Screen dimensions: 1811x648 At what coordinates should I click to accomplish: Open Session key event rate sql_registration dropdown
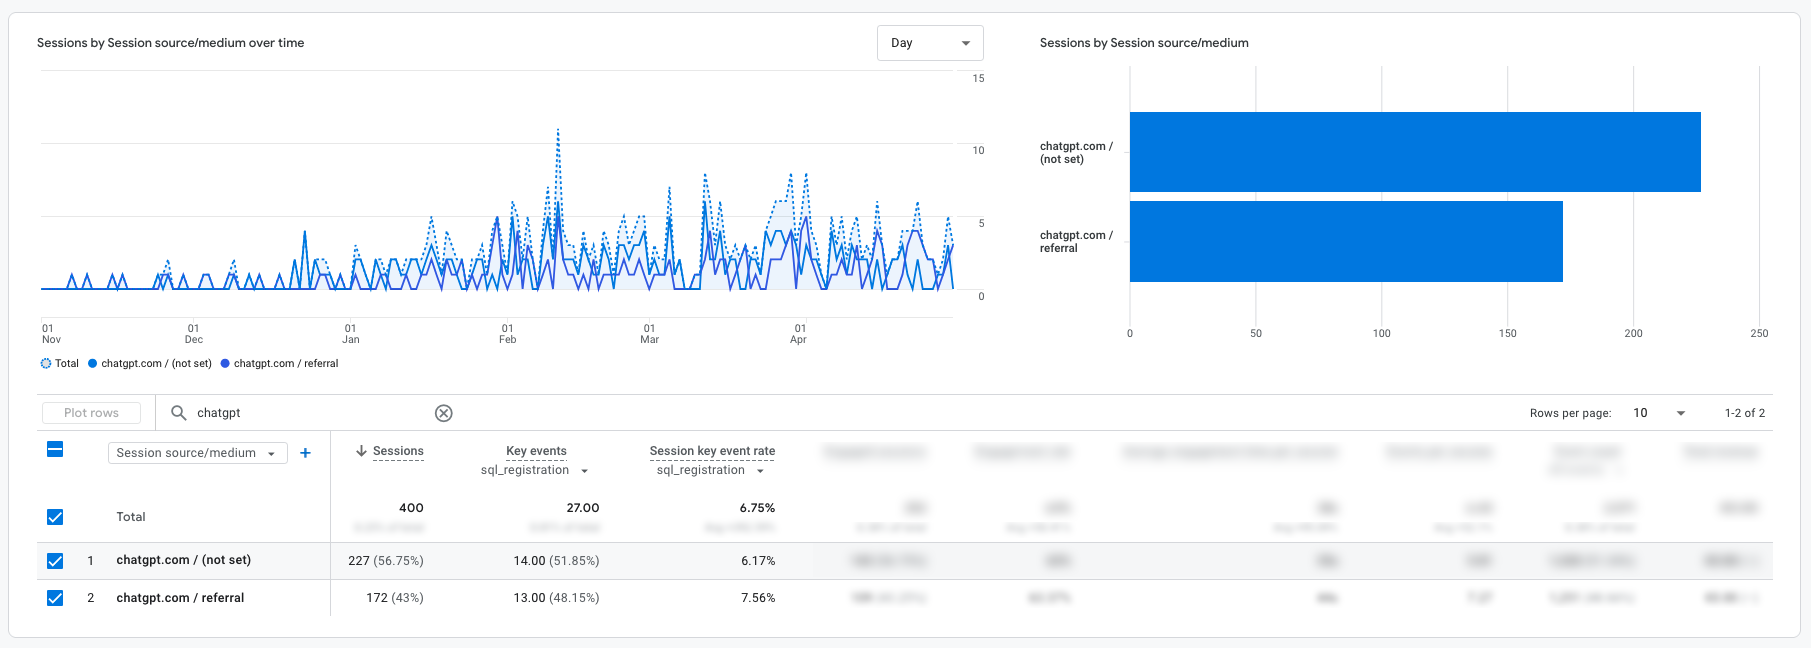pyautogui.click(x=711, y=471)
